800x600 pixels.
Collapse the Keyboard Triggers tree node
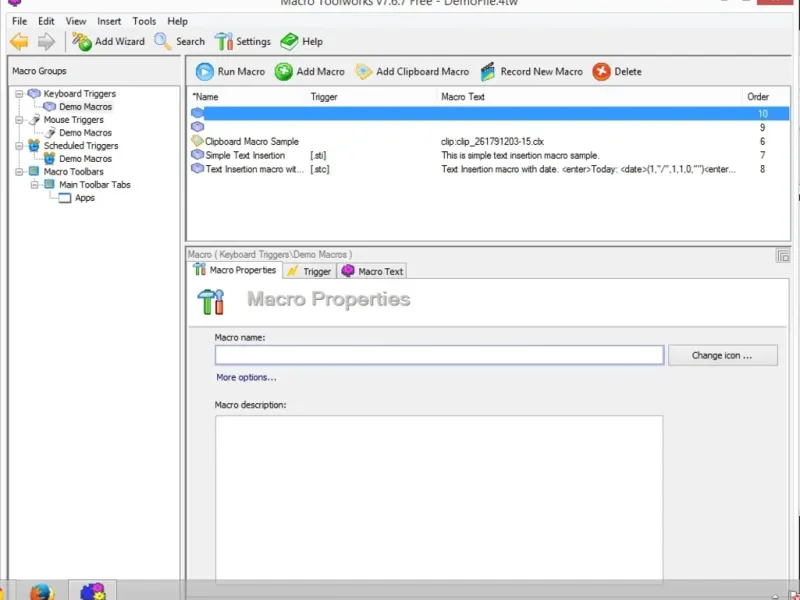pyautogui.click(x=19, y=94)
